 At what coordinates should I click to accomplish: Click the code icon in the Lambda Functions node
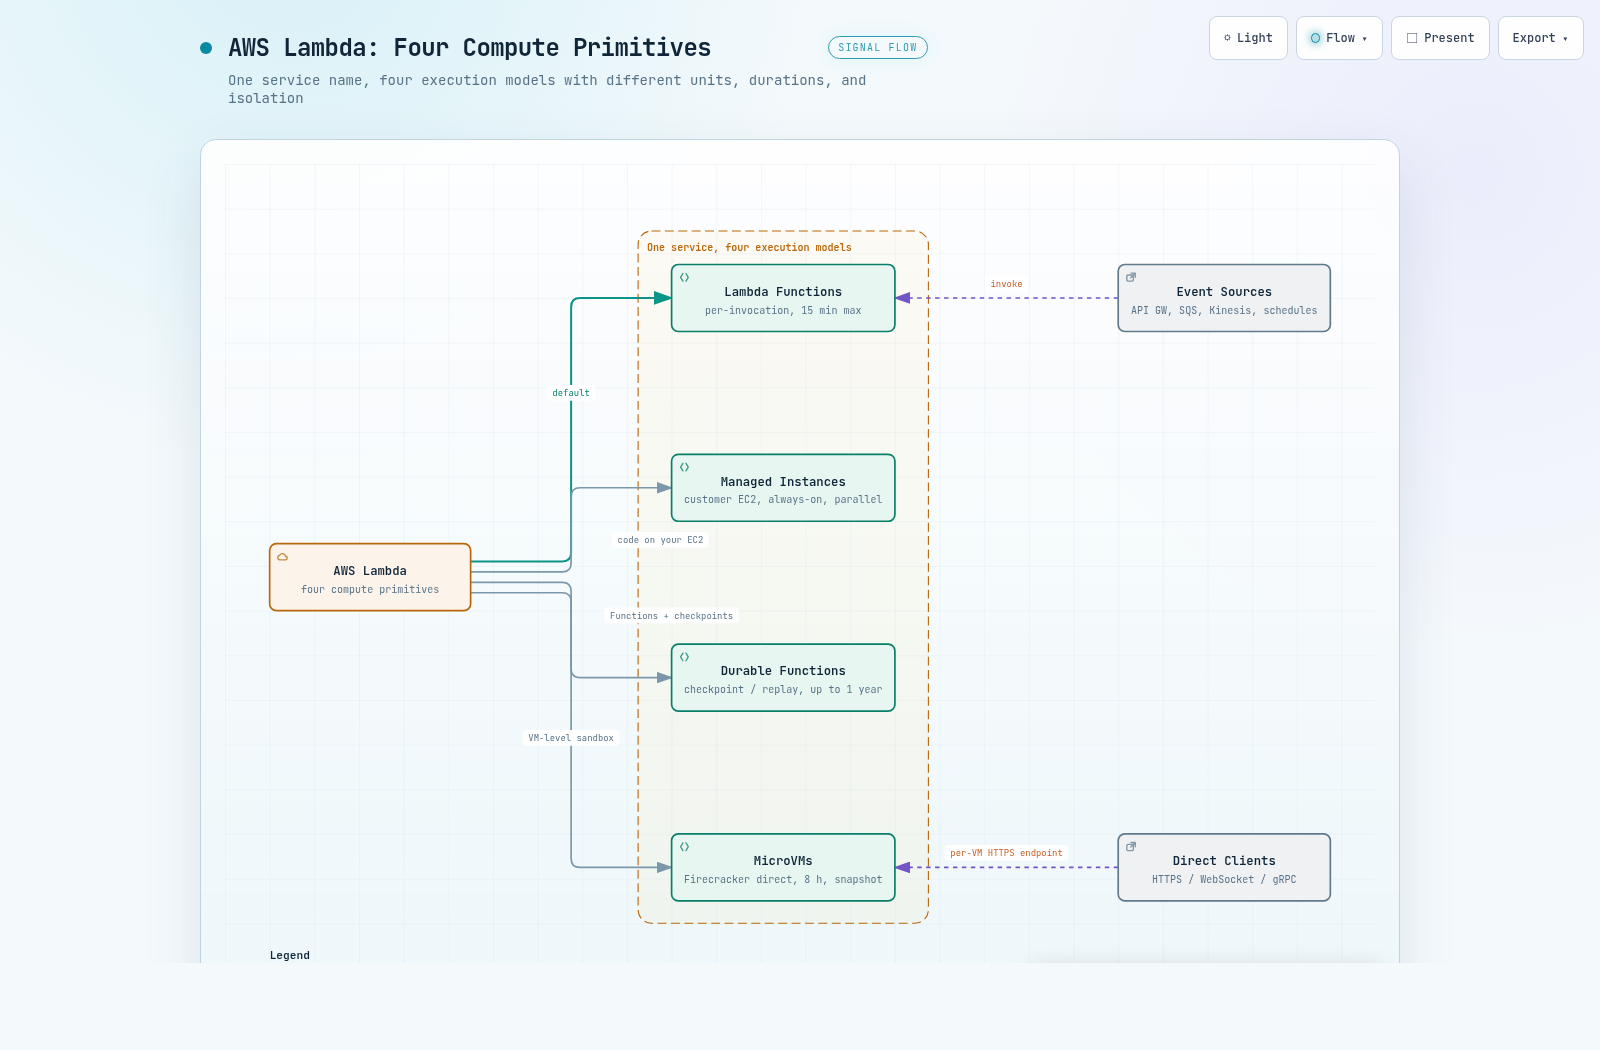pos(685,278)
